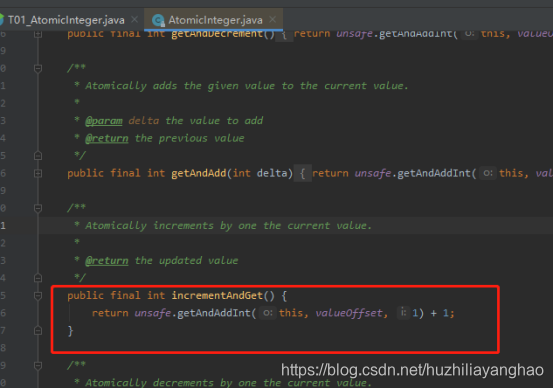The image size is (554, 389).
Task: Click the @param tag in the javadoc
Action: (104, 121)
